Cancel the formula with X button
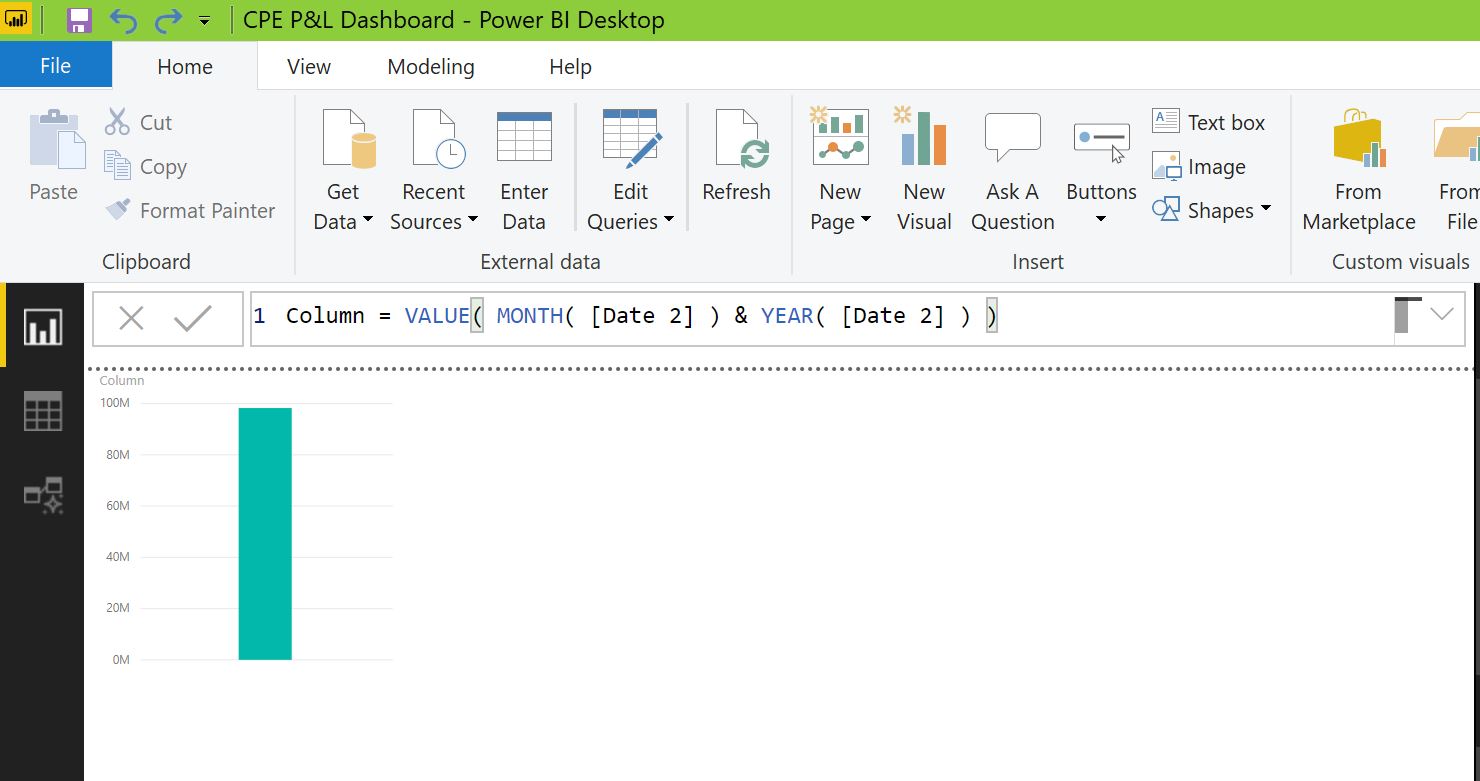The width and height of the screenshot is (1480, 781). coord(131,318)
